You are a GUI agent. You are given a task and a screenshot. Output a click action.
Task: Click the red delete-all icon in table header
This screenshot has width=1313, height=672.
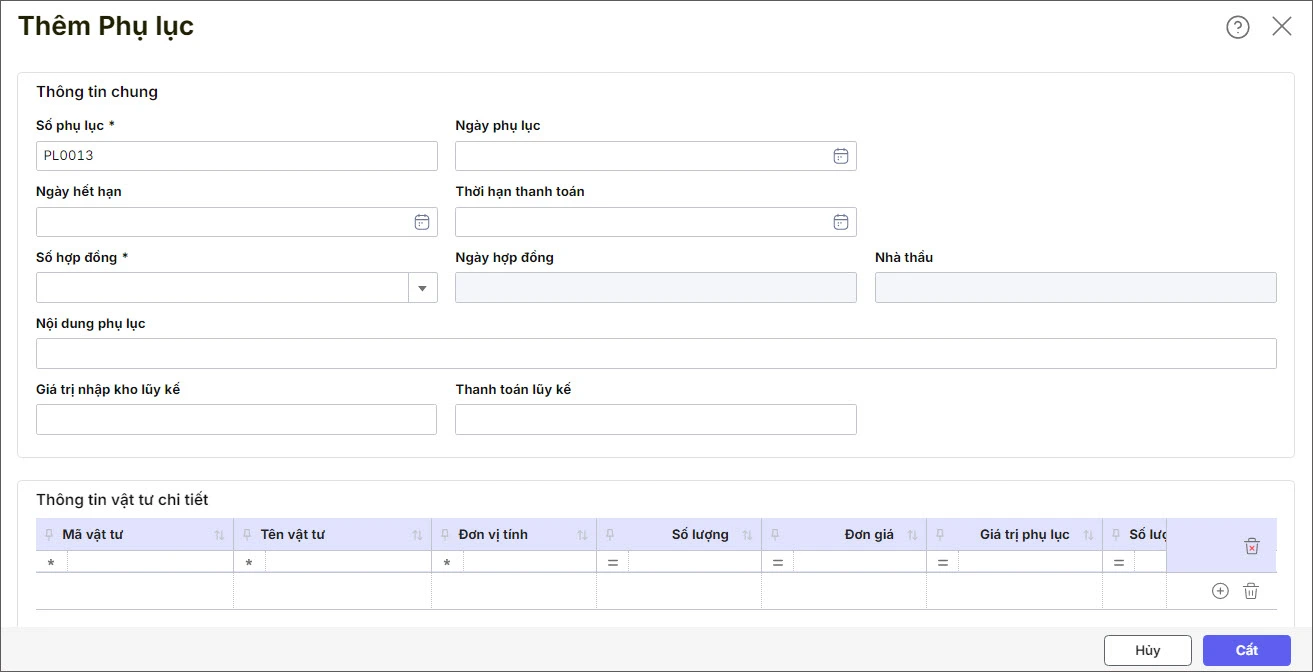(1252, 546)
